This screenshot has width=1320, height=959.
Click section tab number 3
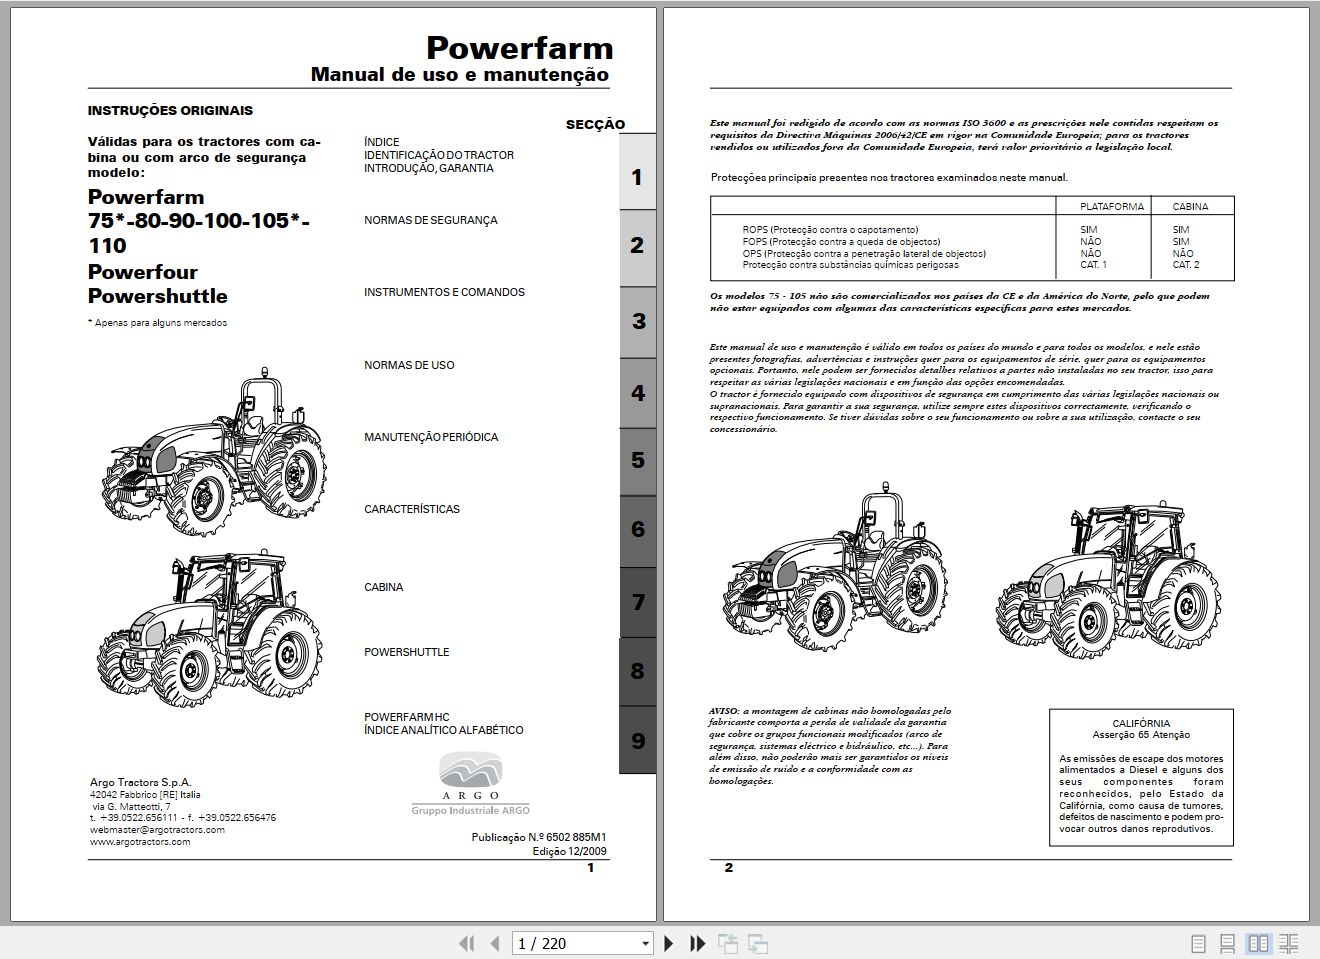click(638, 322)
